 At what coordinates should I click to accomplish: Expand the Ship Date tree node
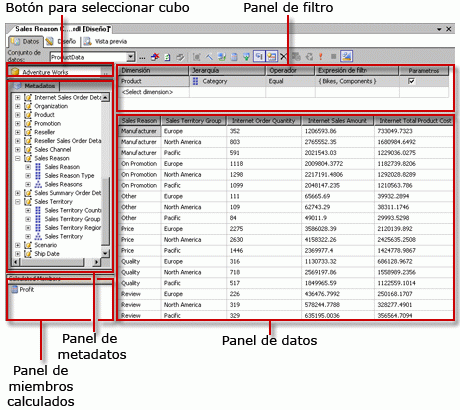point(18,254)
